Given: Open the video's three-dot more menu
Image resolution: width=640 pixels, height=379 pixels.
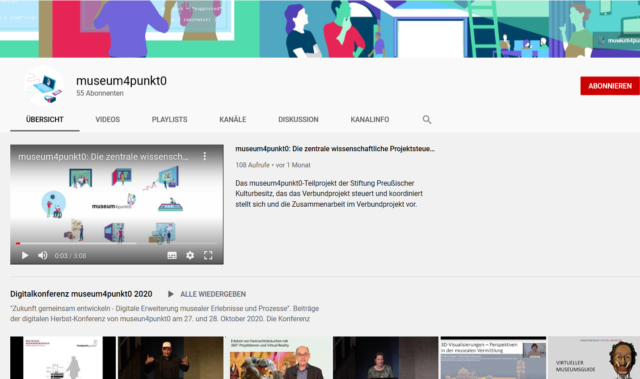Looking at the screenshot, I should [204, 156].
